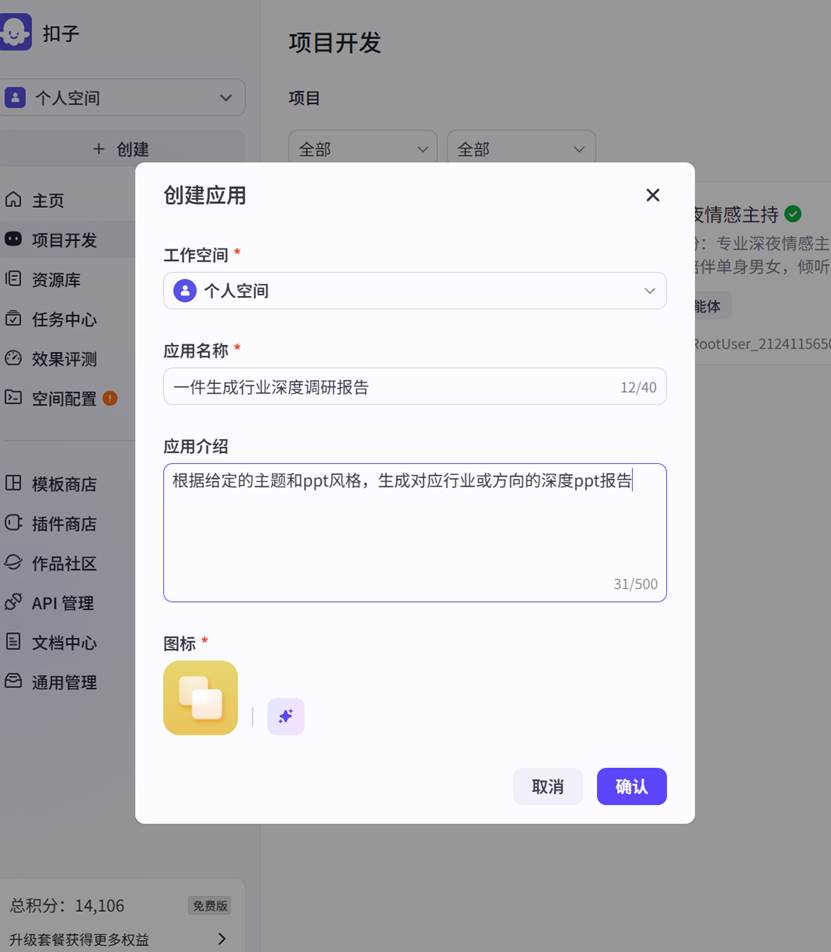The width and height of the screenshot is (831, 952).
Task: Click the green verified badge on project card
Action: (793, 214)
